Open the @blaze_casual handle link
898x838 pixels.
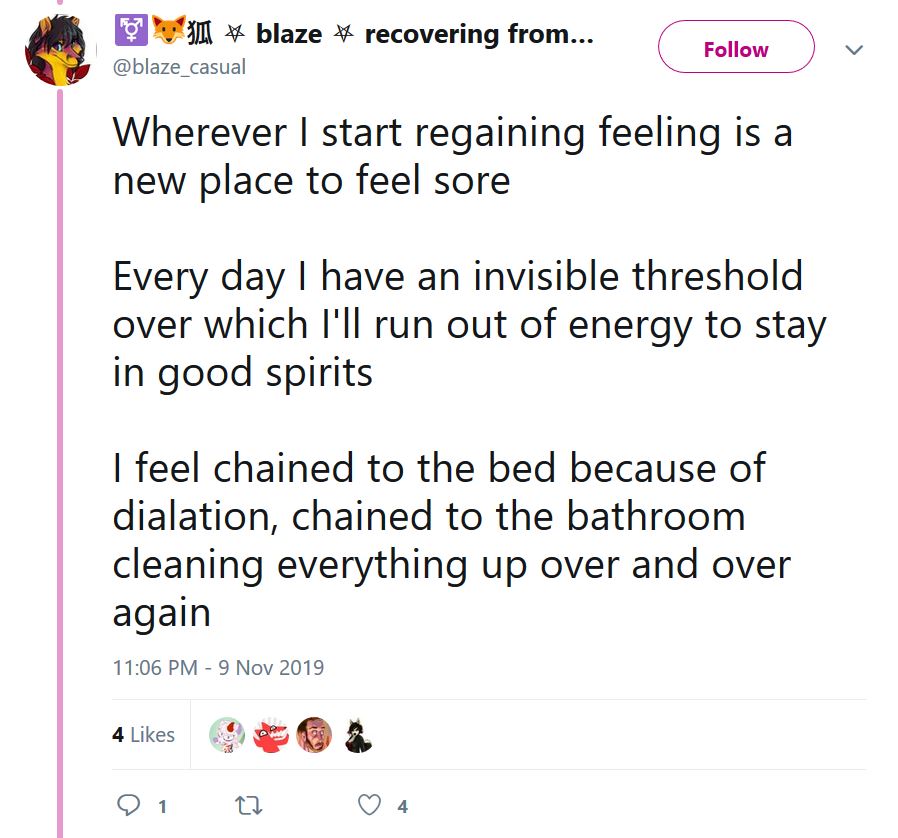coord(179,67)
